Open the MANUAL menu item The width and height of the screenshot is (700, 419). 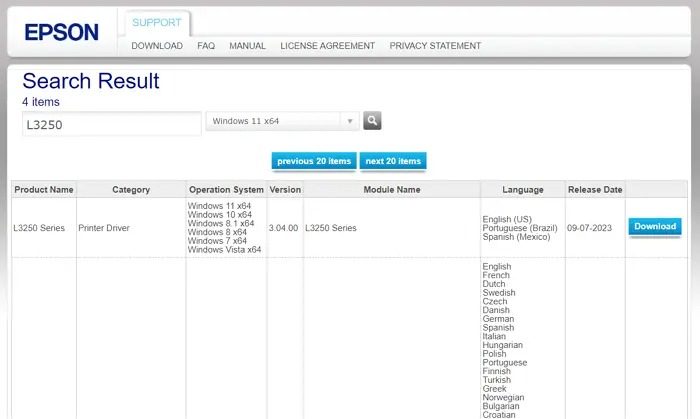247,46
